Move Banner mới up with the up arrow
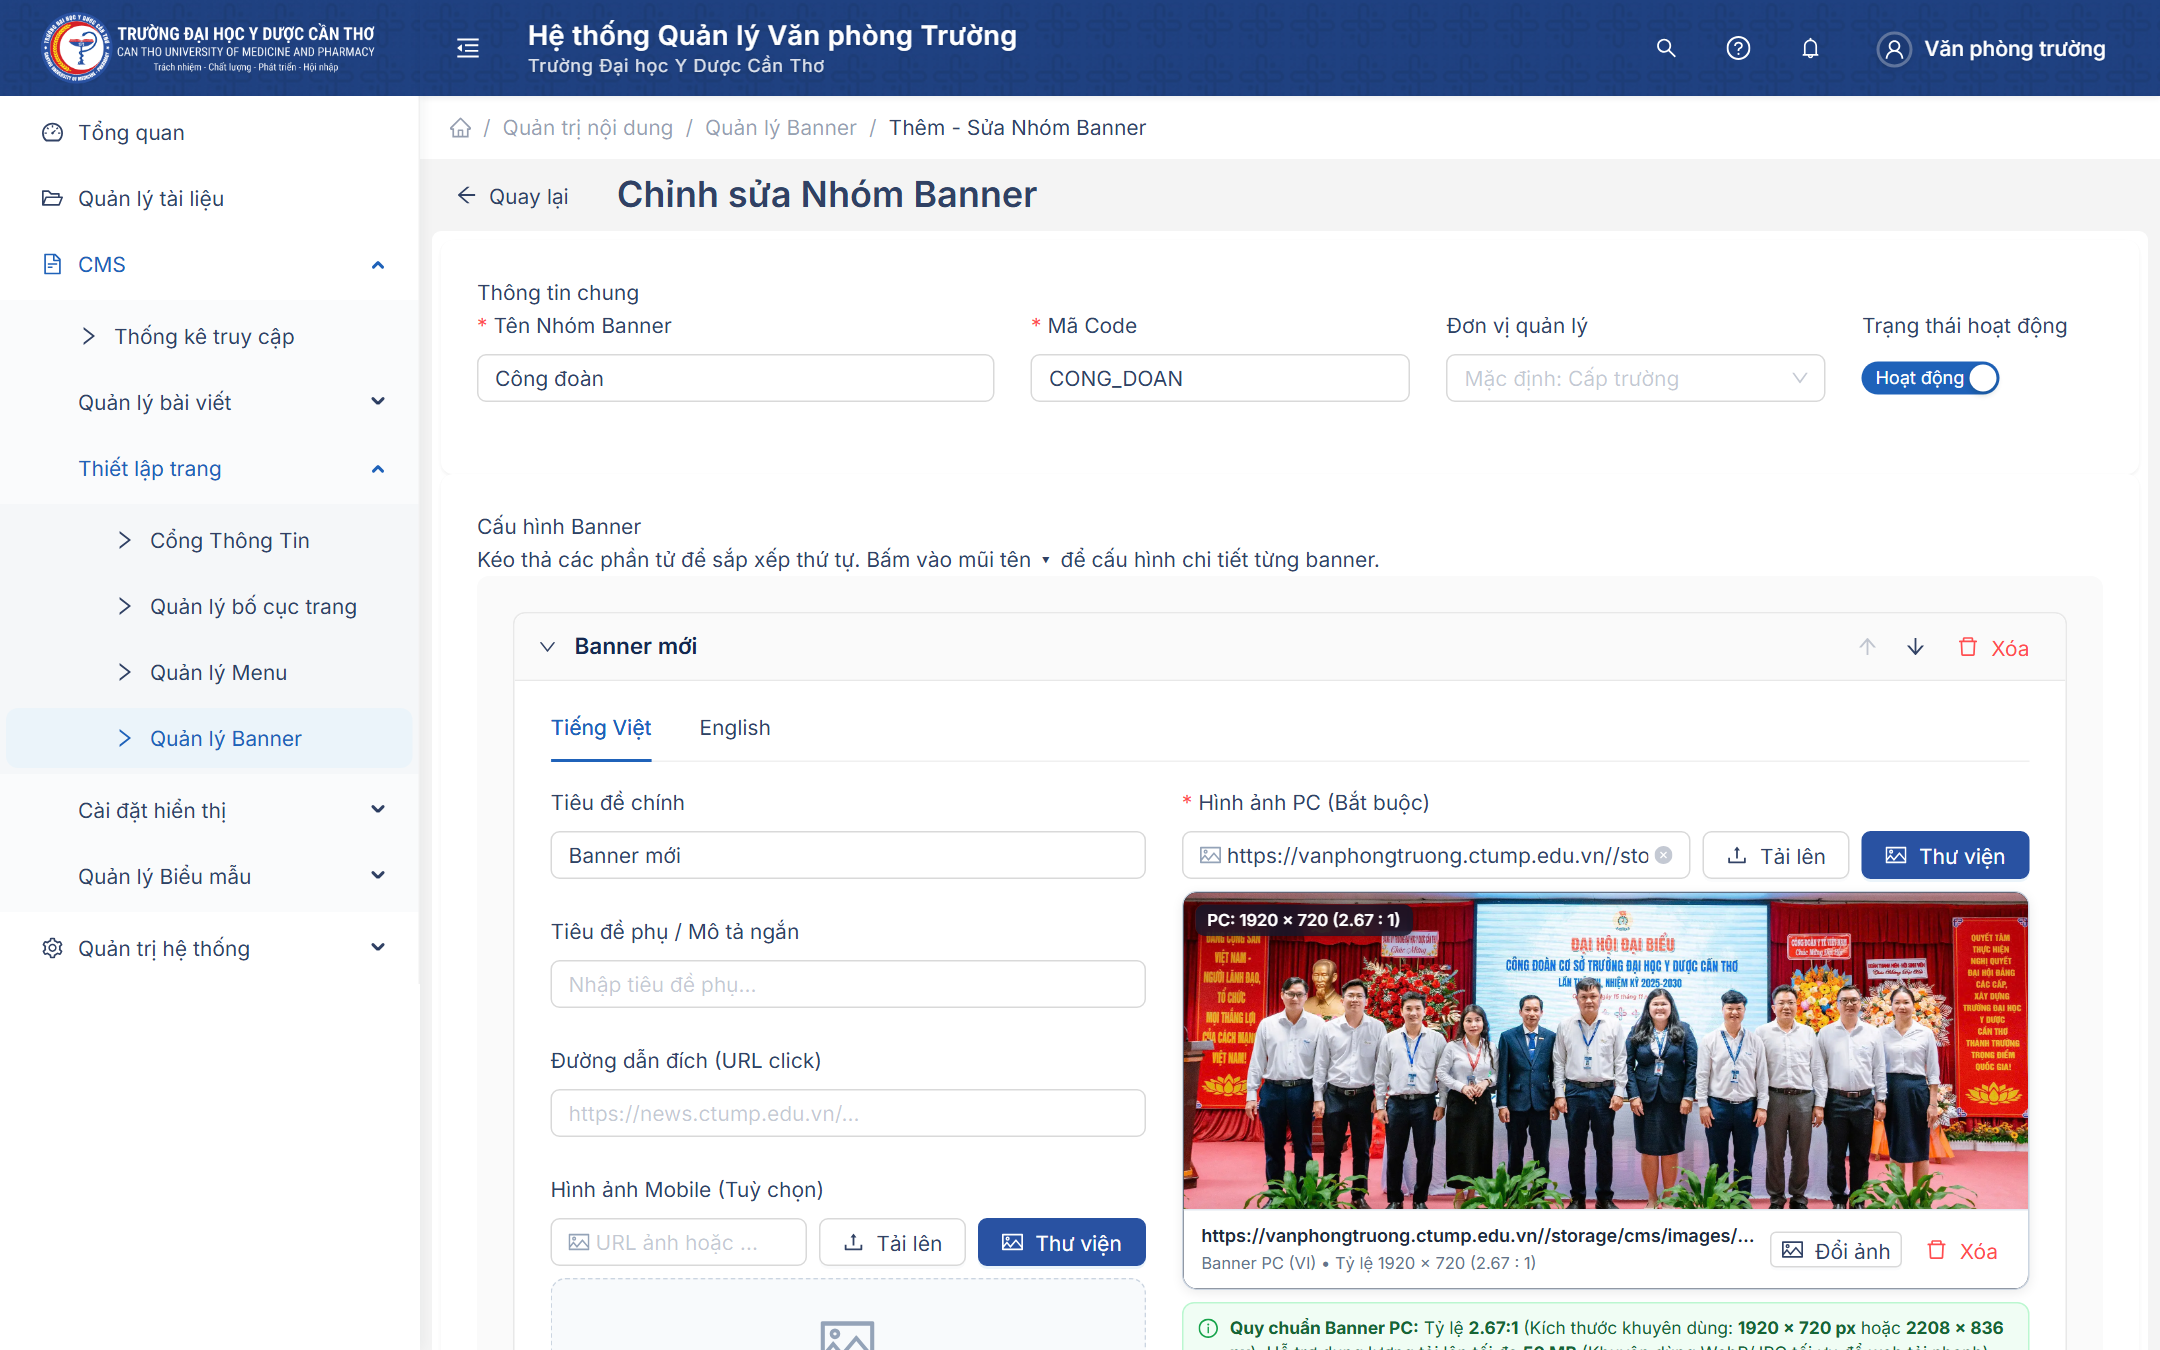The height and width of the screenshot is (1350, 2160). pyautogui.click(x=1867, y=647)
